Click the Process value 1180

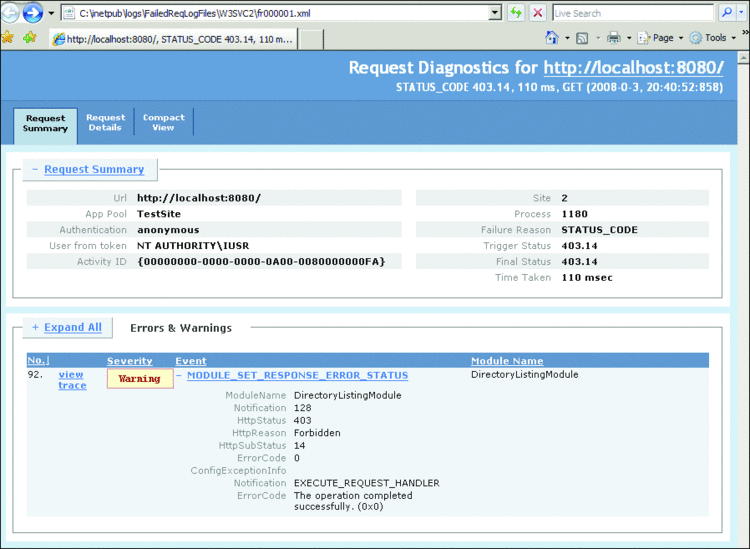coord(574,214)
